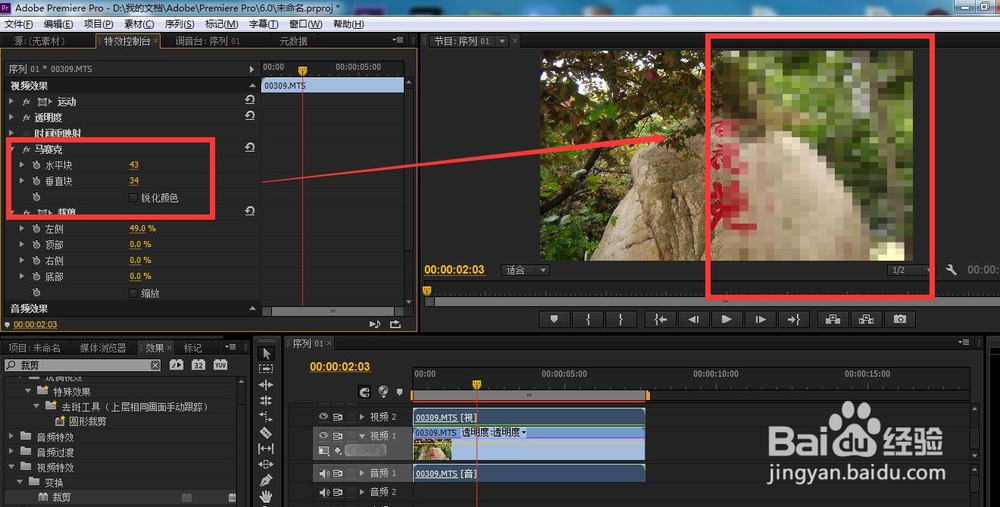Filter by YUV Effects icon
1000x507 pixels.
(x=220, y=365)
